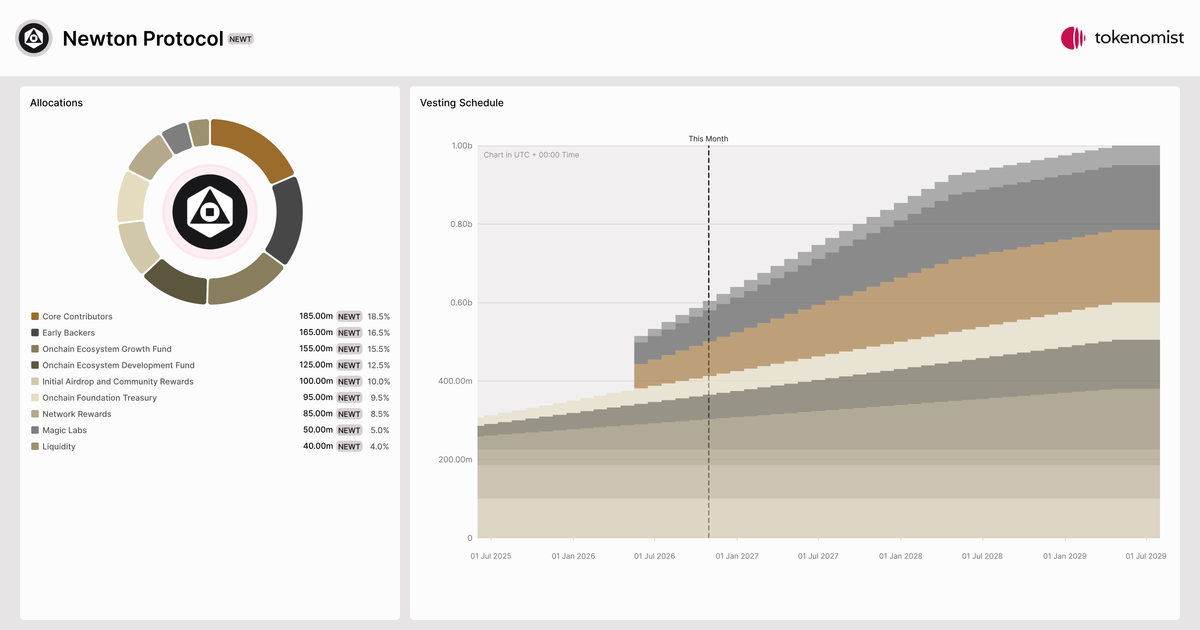Click the Newton logo inside the donut chart
Viewport: 1200px width, 630px height.
pyautogui.click(x=210, y=212)
